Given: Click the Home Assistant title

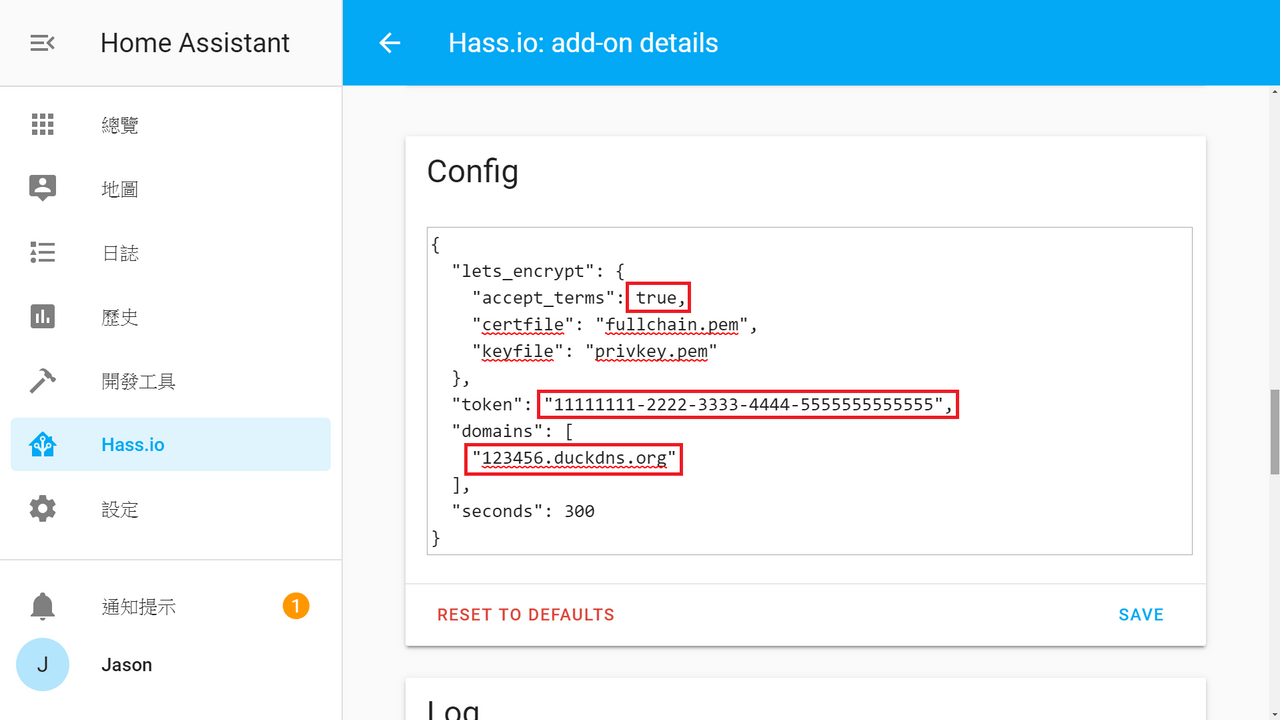Looking at the screenshot, I should (x=195, y=43).
